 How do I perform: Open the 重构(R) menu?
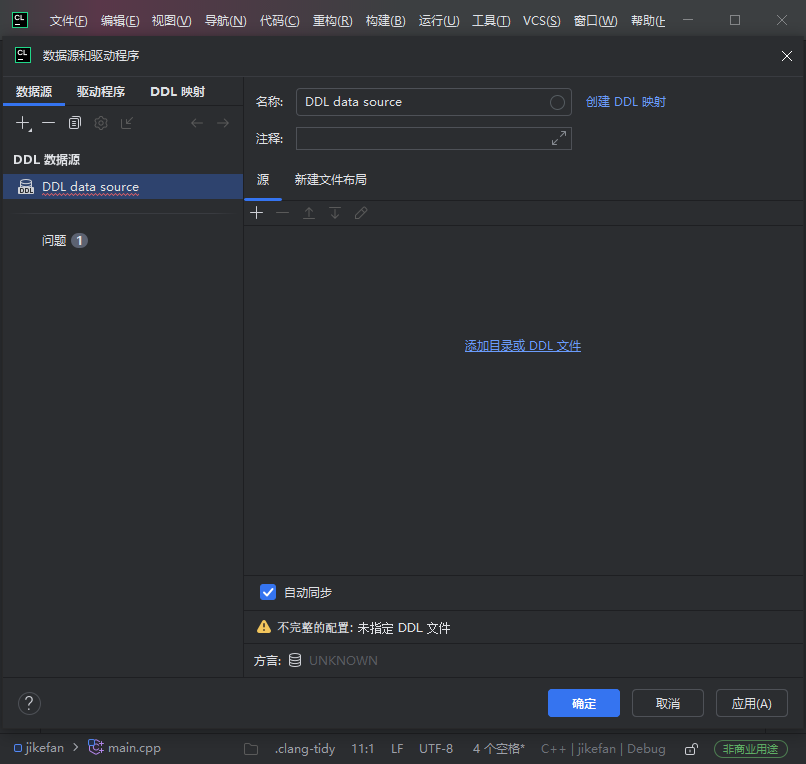333,21
